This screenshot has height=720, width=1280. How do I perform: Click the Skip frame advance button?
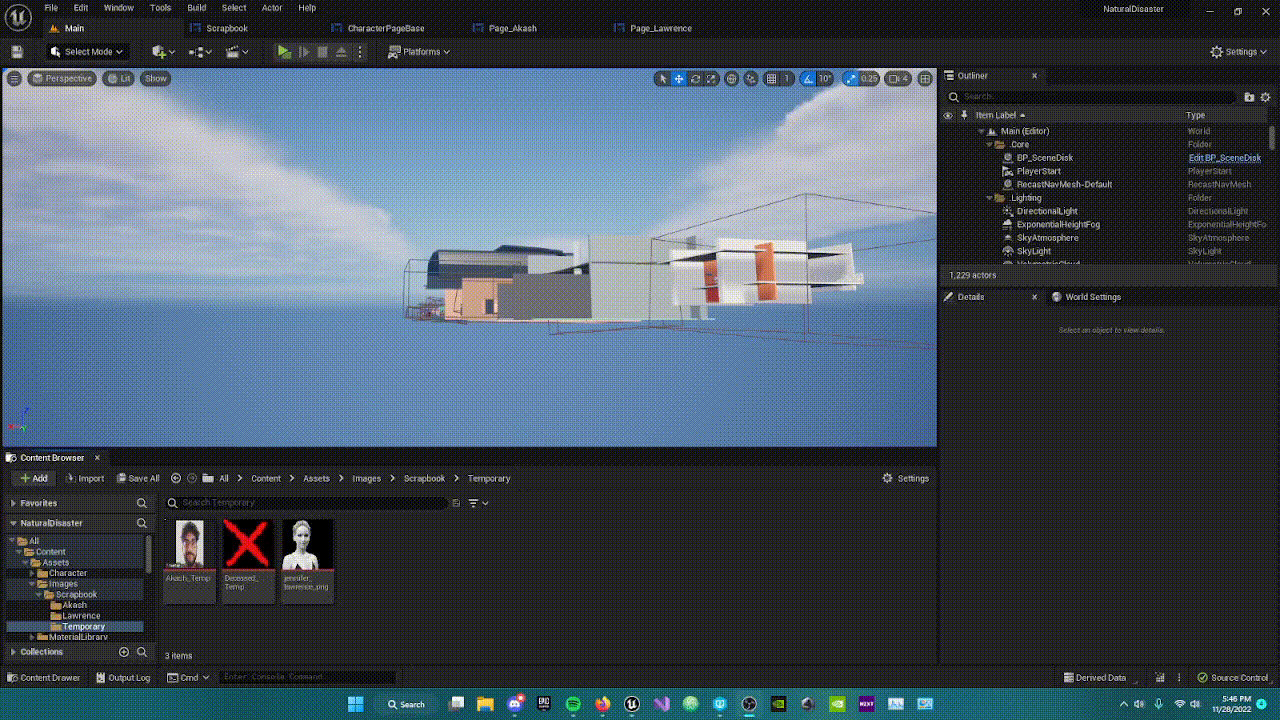(304, 52)
